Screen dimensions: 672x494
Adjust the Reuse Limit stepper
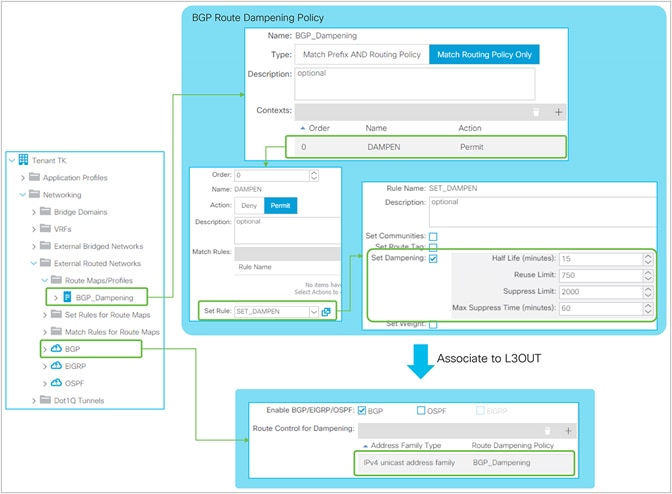click(648, 275)
